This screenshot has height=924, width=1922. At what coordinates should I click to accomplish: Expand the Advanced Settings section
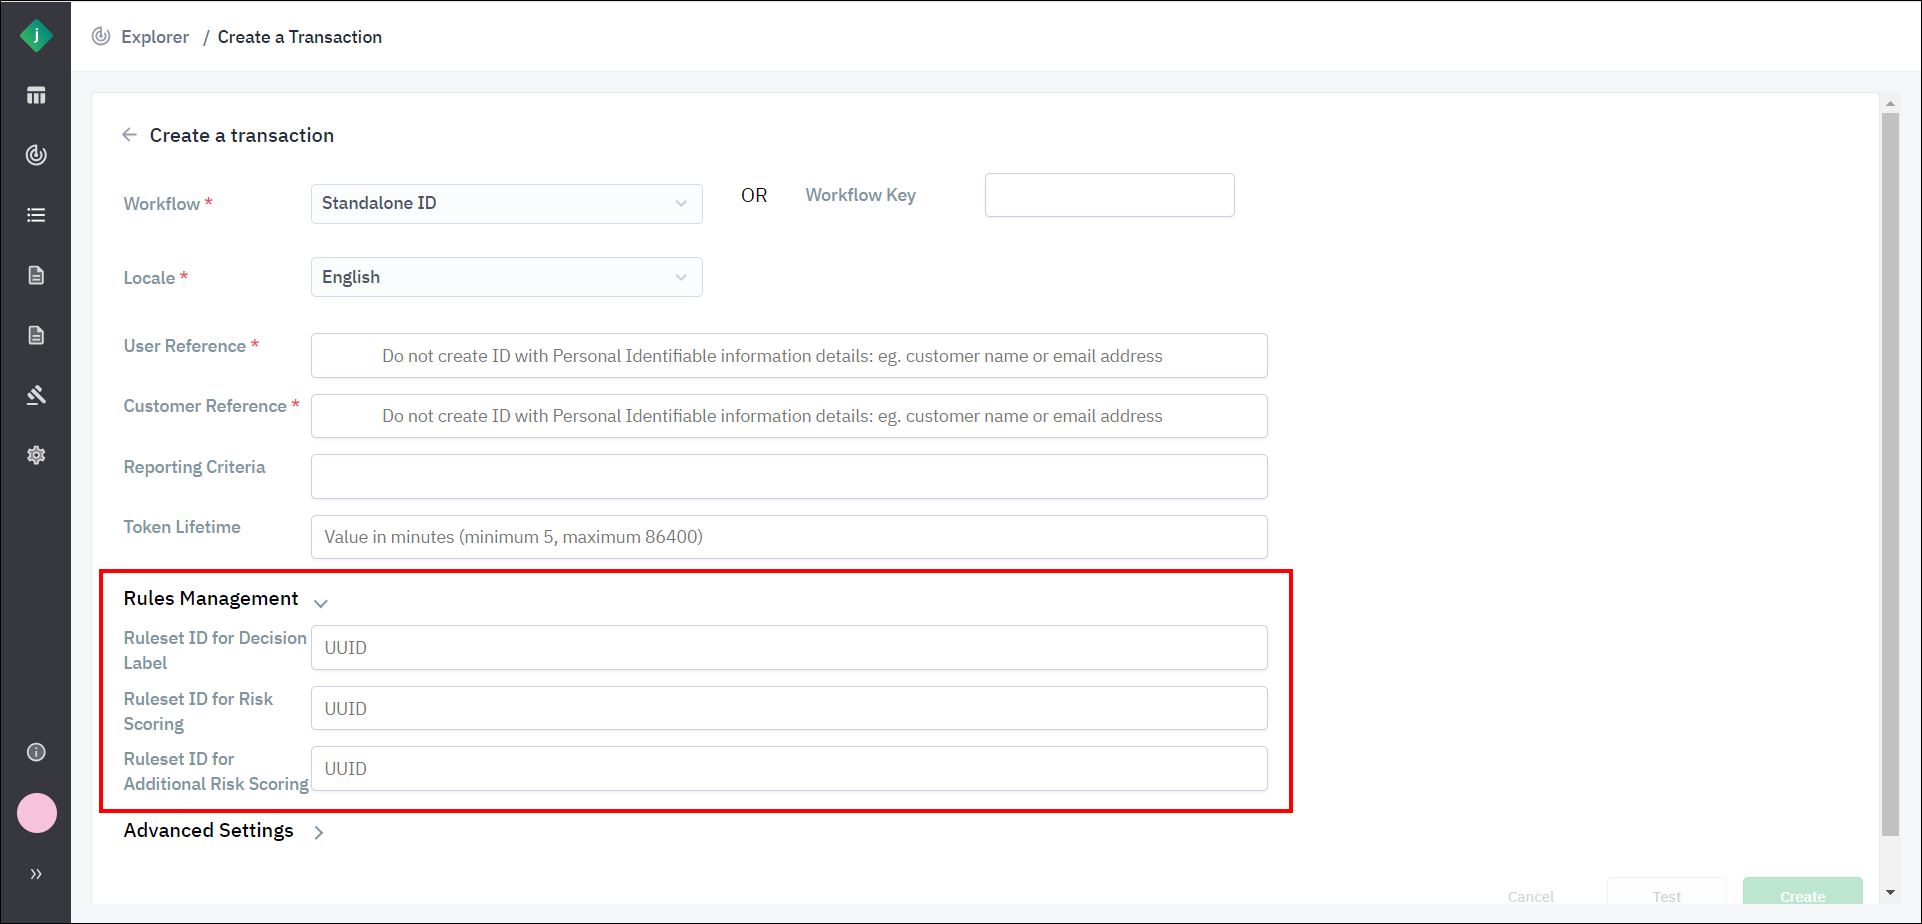tap(319, 832)
